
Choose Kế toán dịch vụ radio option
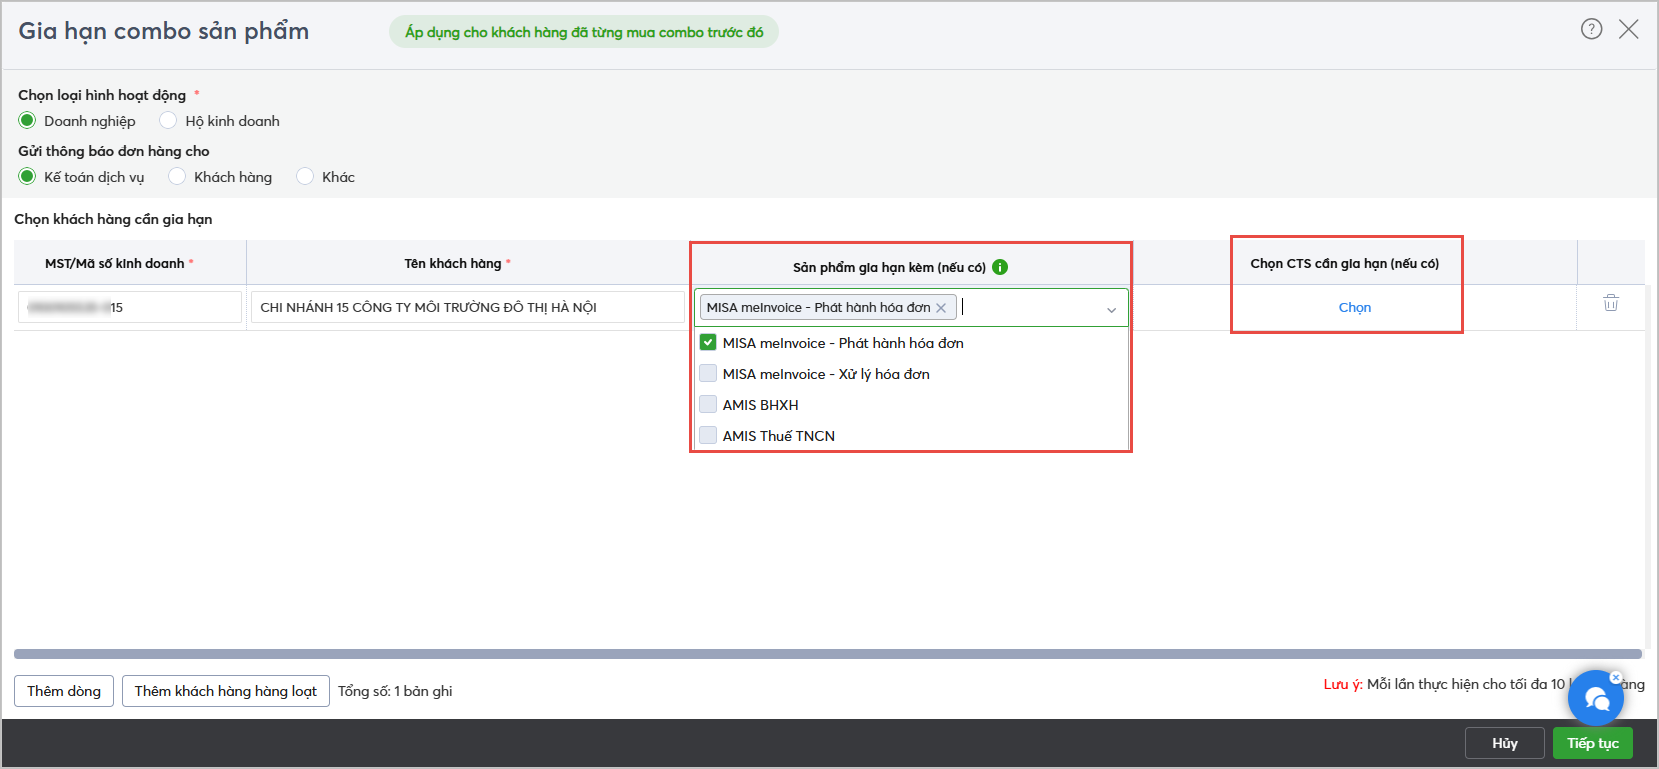point(27,177)
